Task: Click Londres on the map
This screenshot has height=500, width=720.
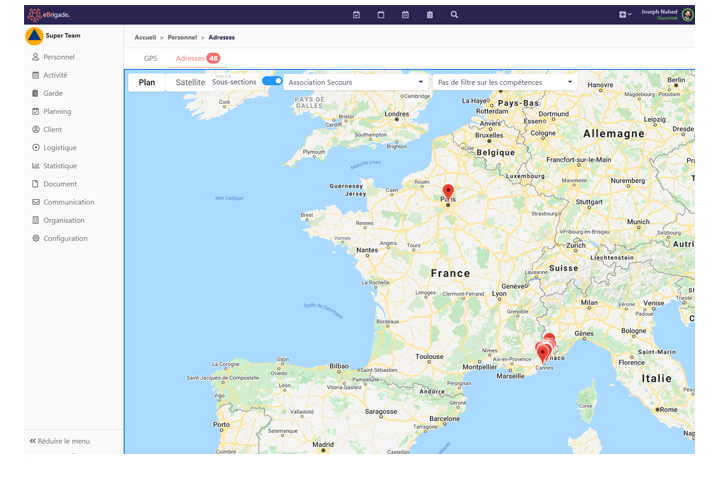Action: 397,114
